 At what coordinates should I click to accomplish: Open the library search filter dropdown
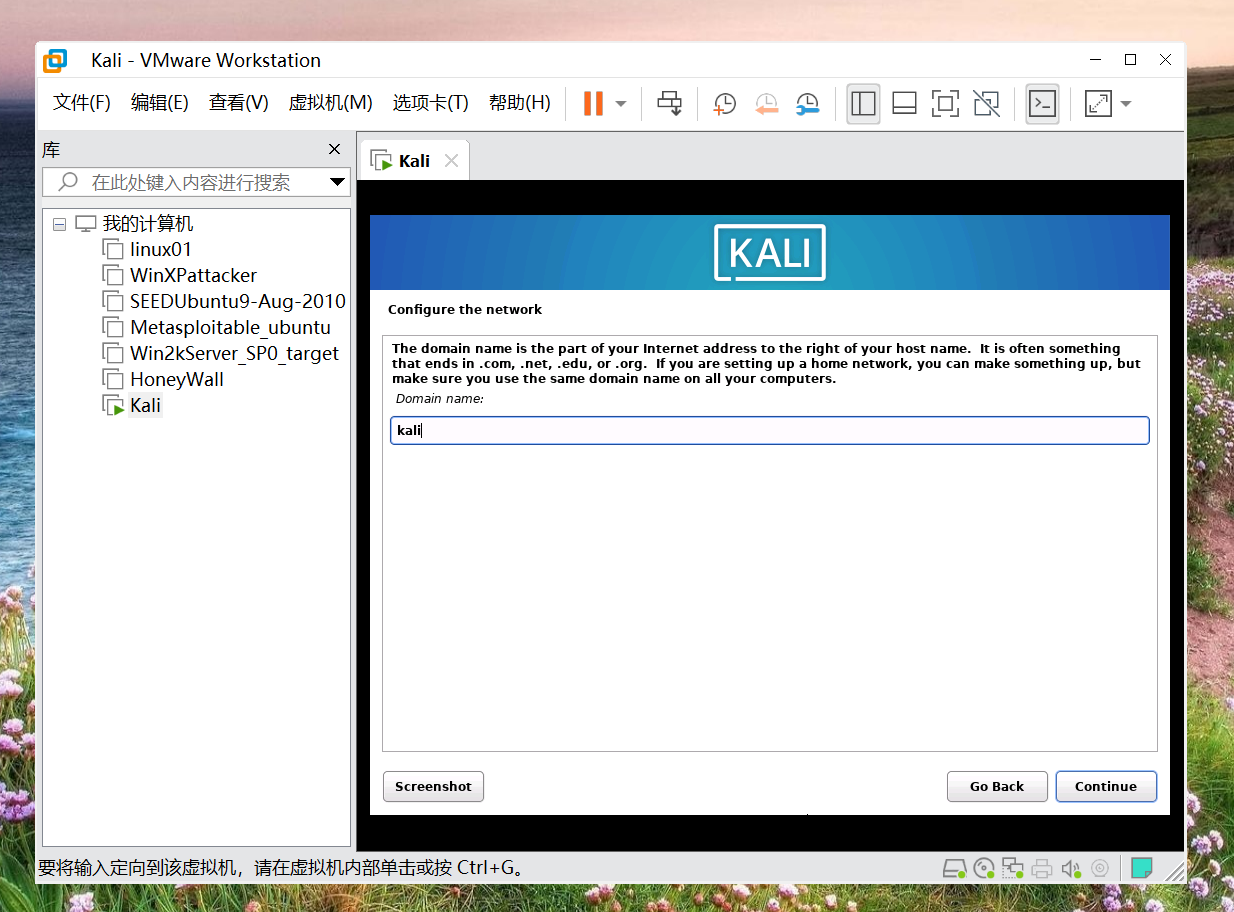(337, 182)
